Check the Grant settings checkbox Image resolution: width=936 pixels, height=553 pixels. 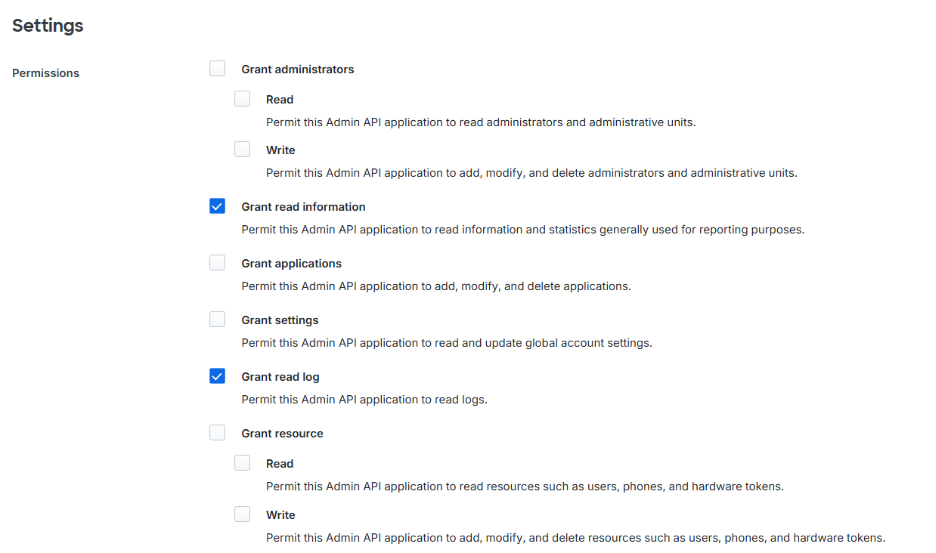tap(217, 320)
